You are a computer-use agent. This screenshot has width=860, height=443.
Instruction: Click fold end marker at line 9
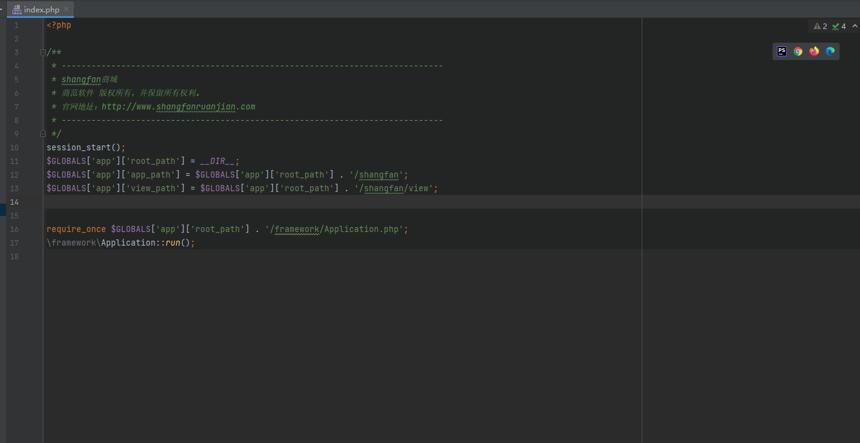42,134
